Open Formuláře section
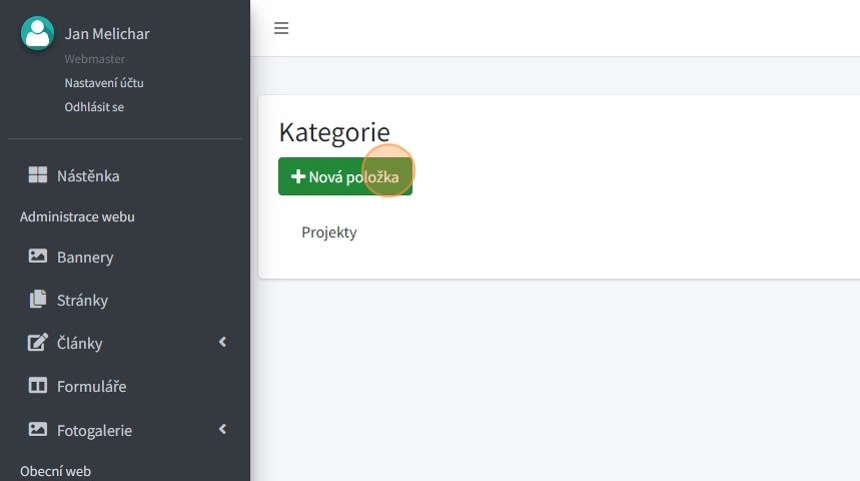 (91, 386)
